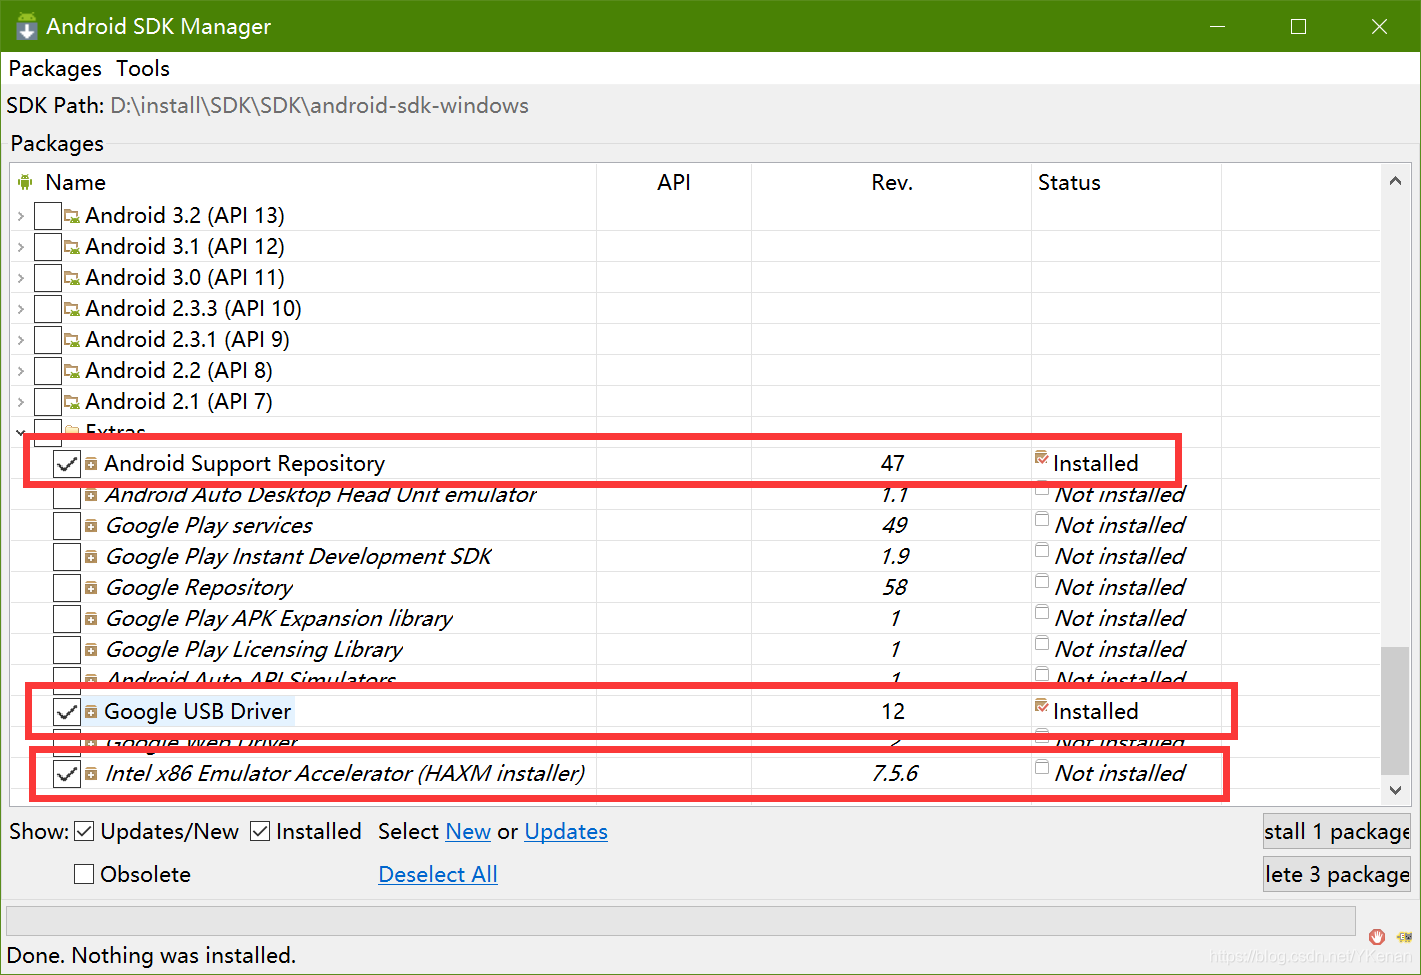1421x975 pixels.
Task: Uncheck the Android Support Repository checkbox
Action: (x=67, y=464)
